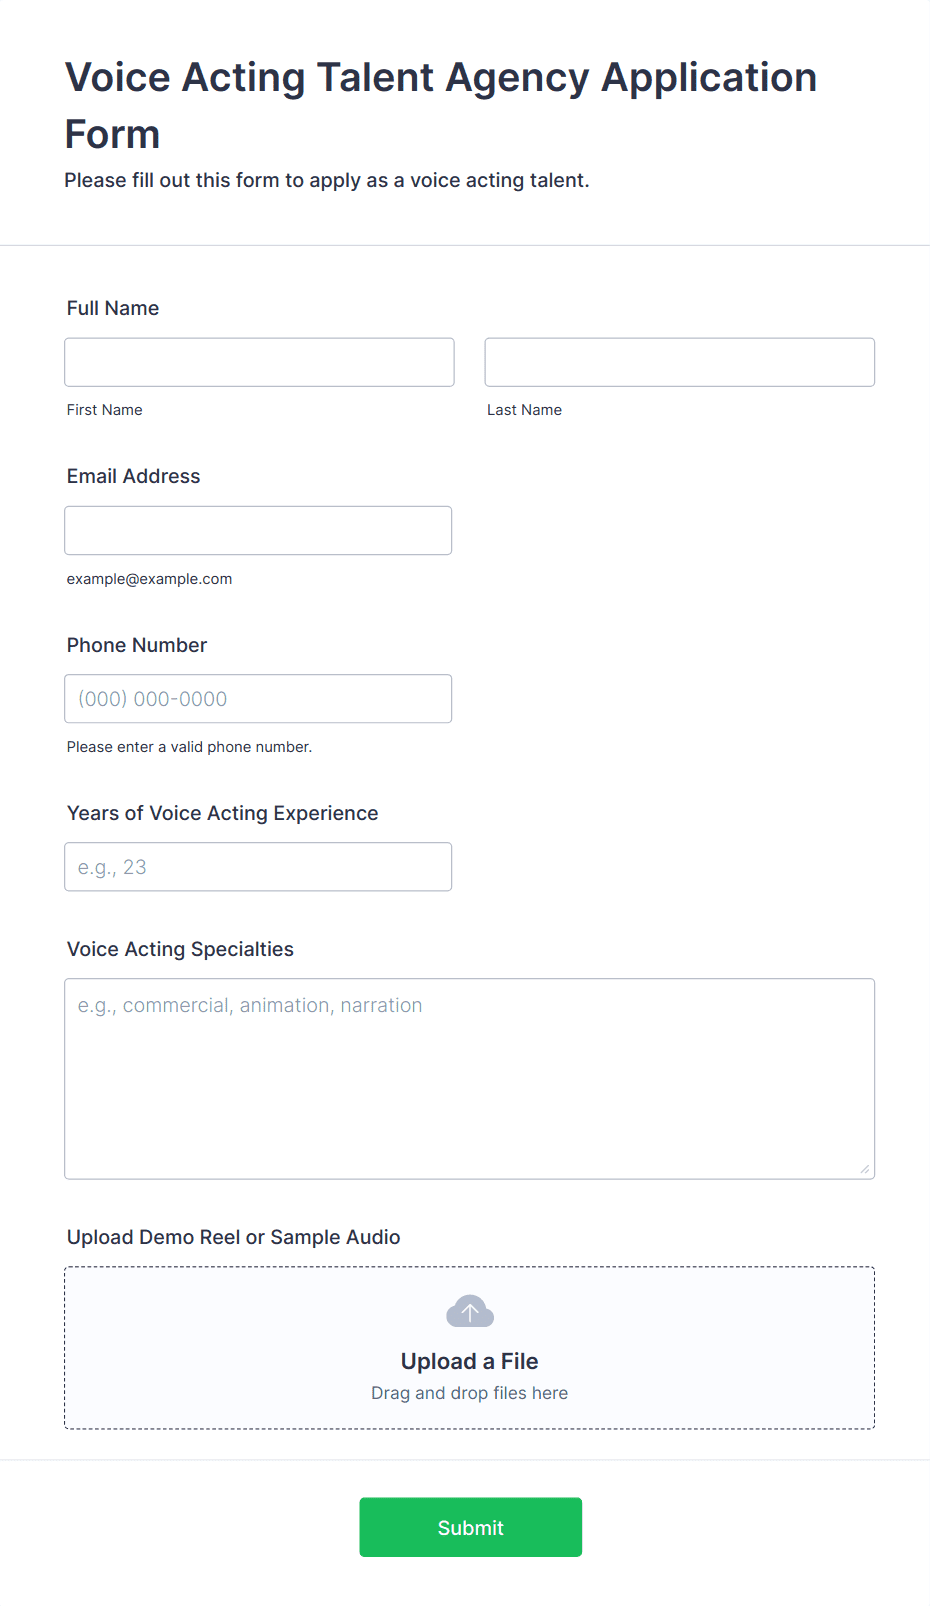930x1606 pixels.
Task: Click inside the Voice Acting Specialties textarea
Action: point(469,1078)
